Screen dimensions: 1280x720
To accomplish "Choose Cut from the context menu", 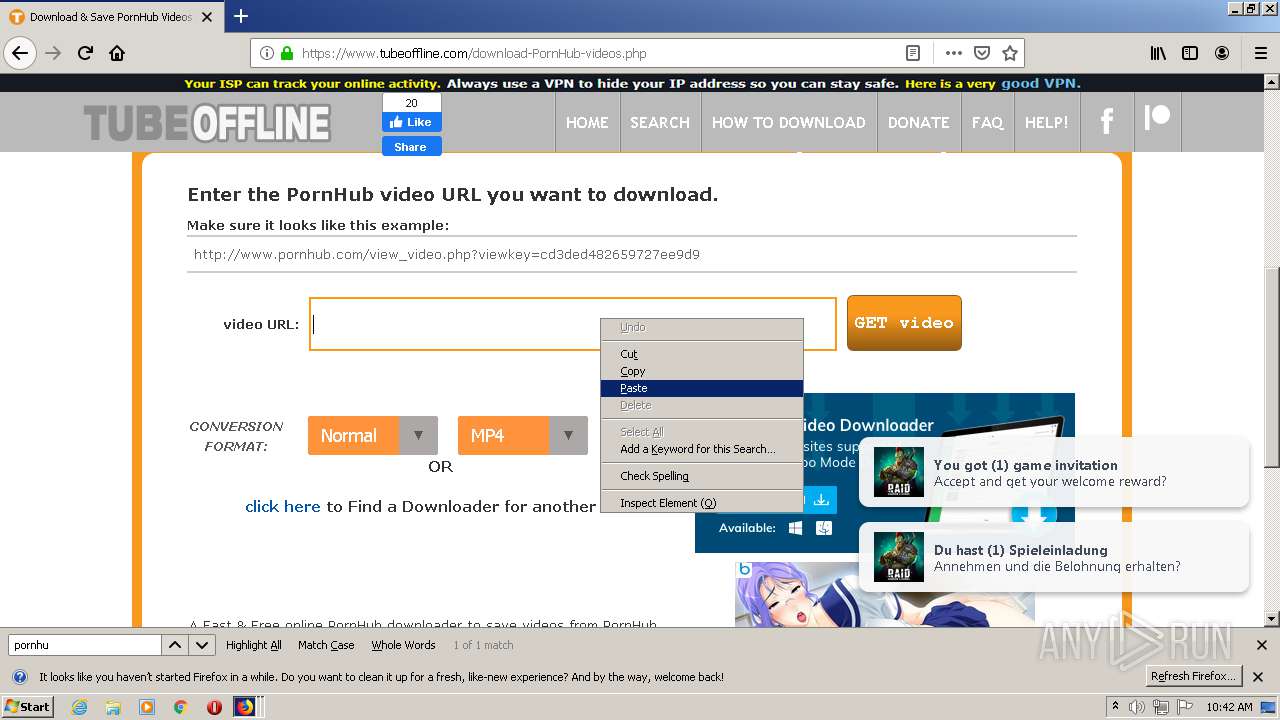I will pos(702,354).
